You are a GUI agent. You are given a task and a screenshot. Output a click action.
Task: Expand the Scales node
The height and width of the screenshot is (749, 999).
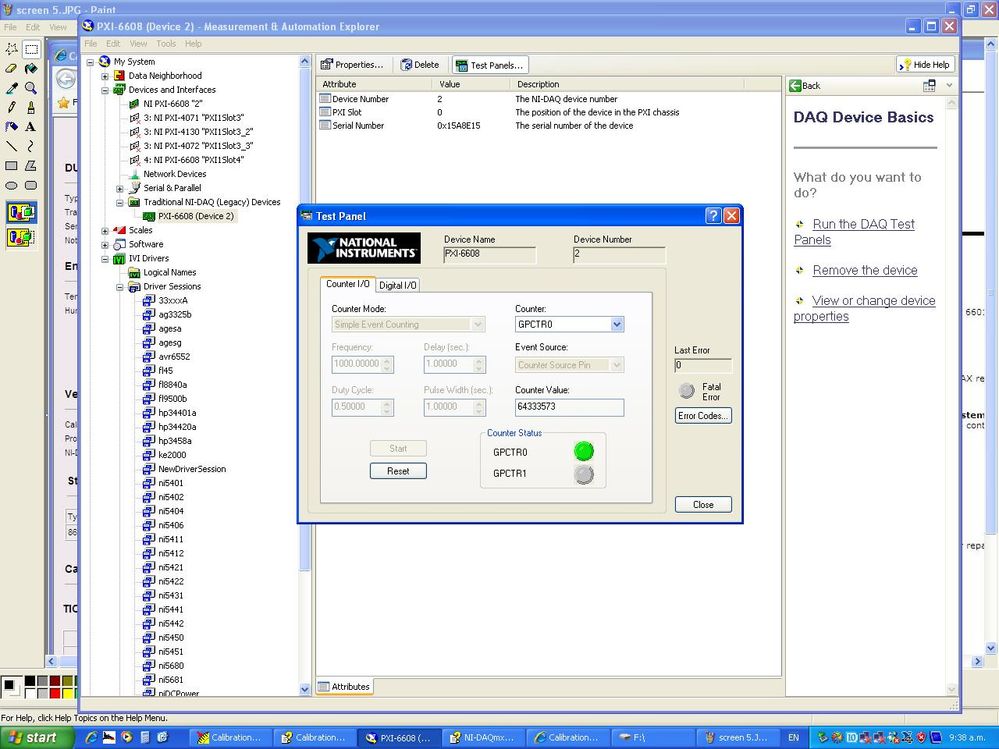click(105, 231)
